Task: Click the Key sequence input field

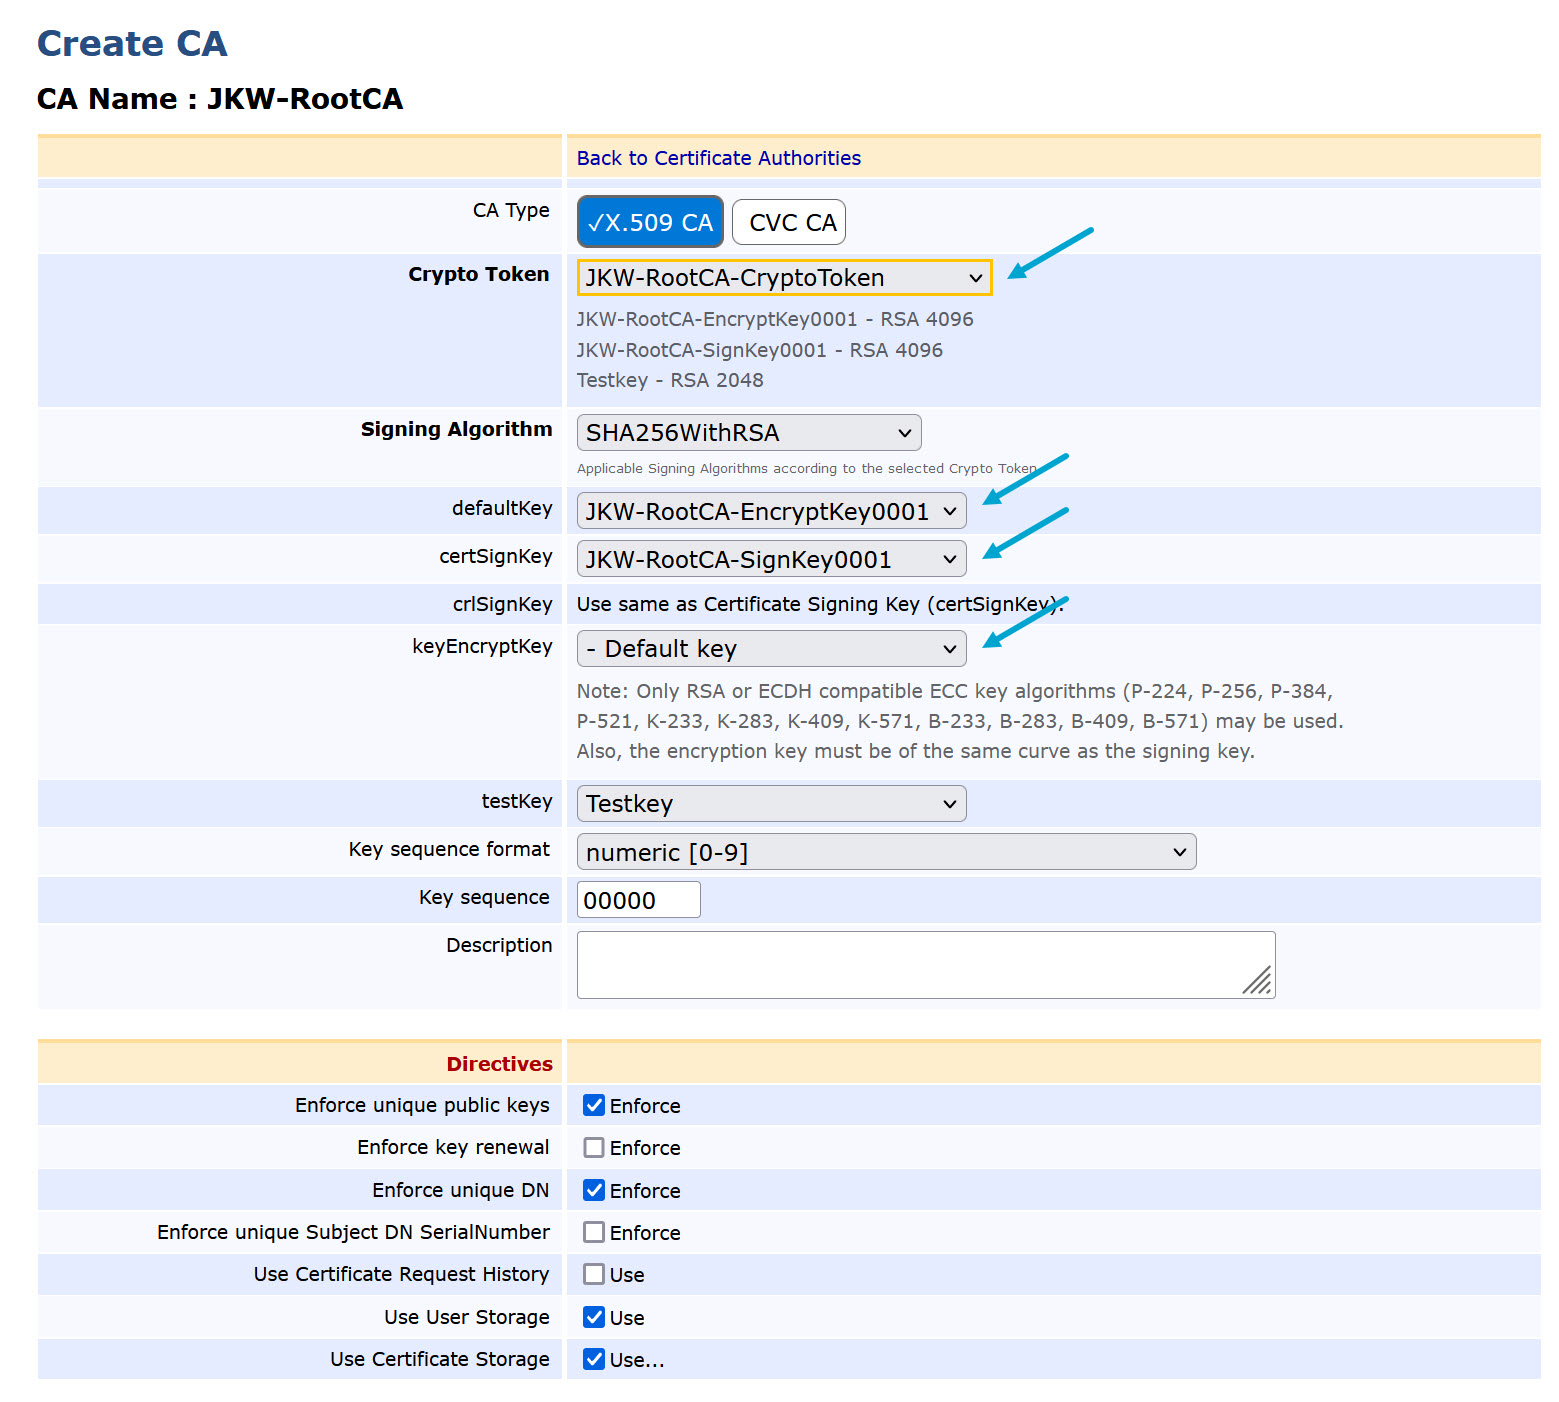Action: 638,900
